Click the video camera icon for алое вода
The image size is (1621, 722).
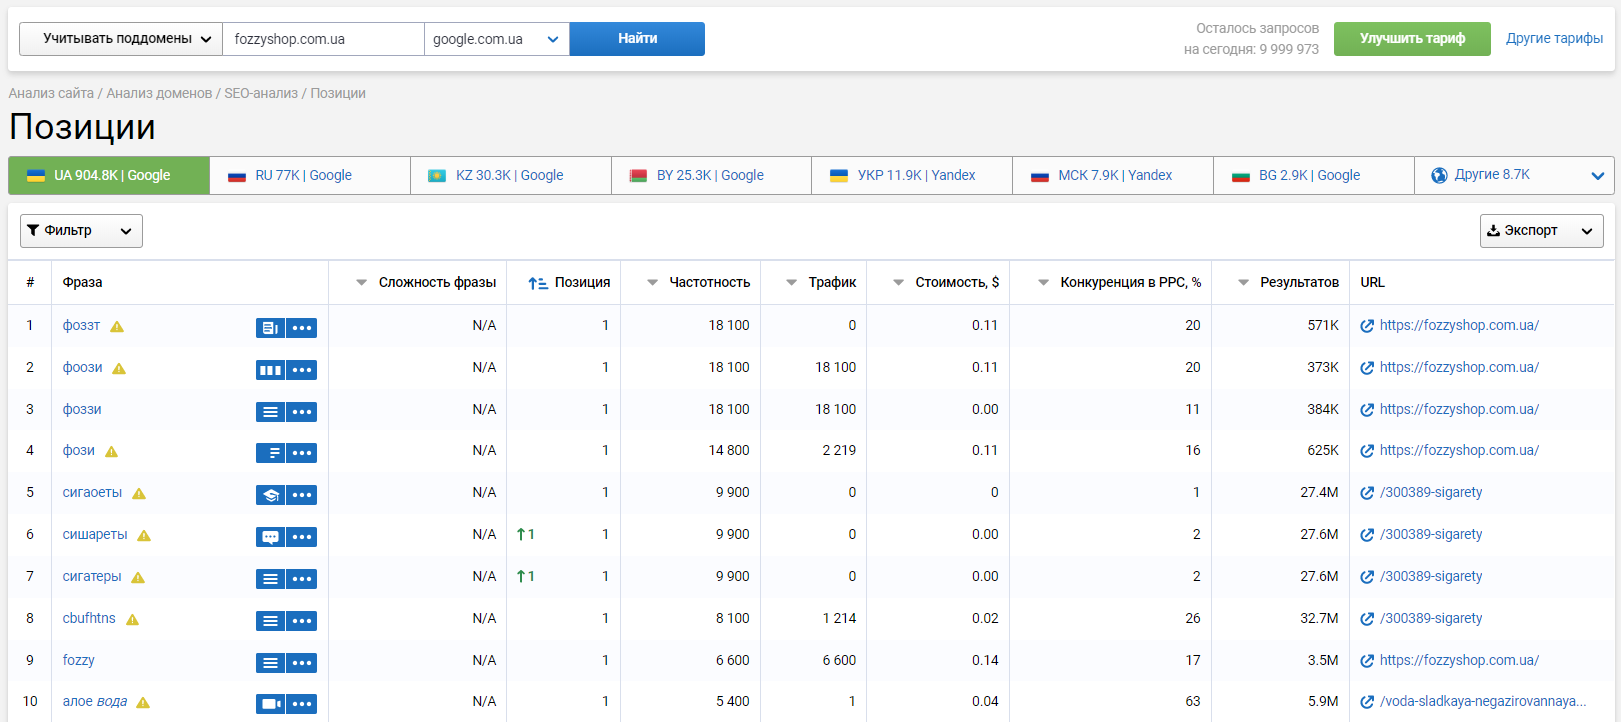(x=270, y=704)
